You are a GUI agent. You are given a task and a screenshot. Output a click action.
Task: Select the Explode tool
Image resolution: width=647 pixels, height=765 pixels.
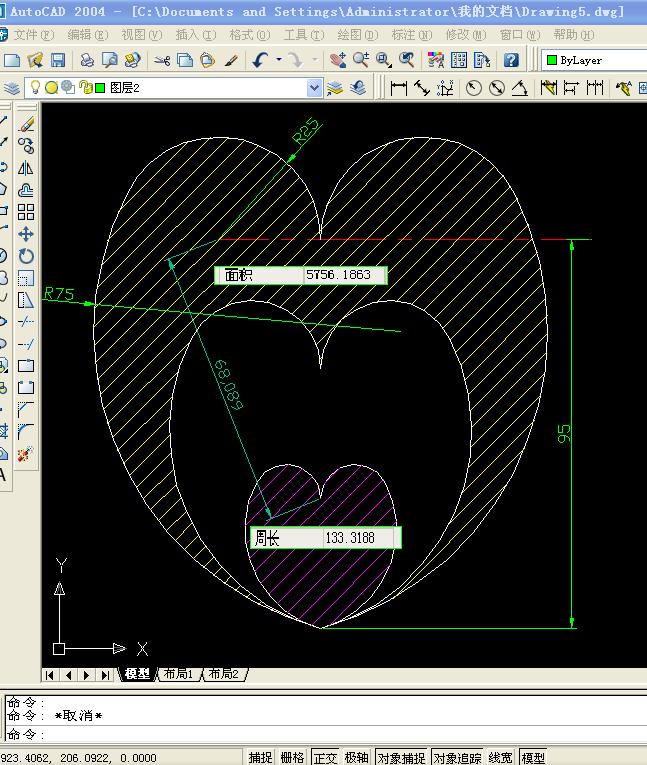[x=26, y=454]
